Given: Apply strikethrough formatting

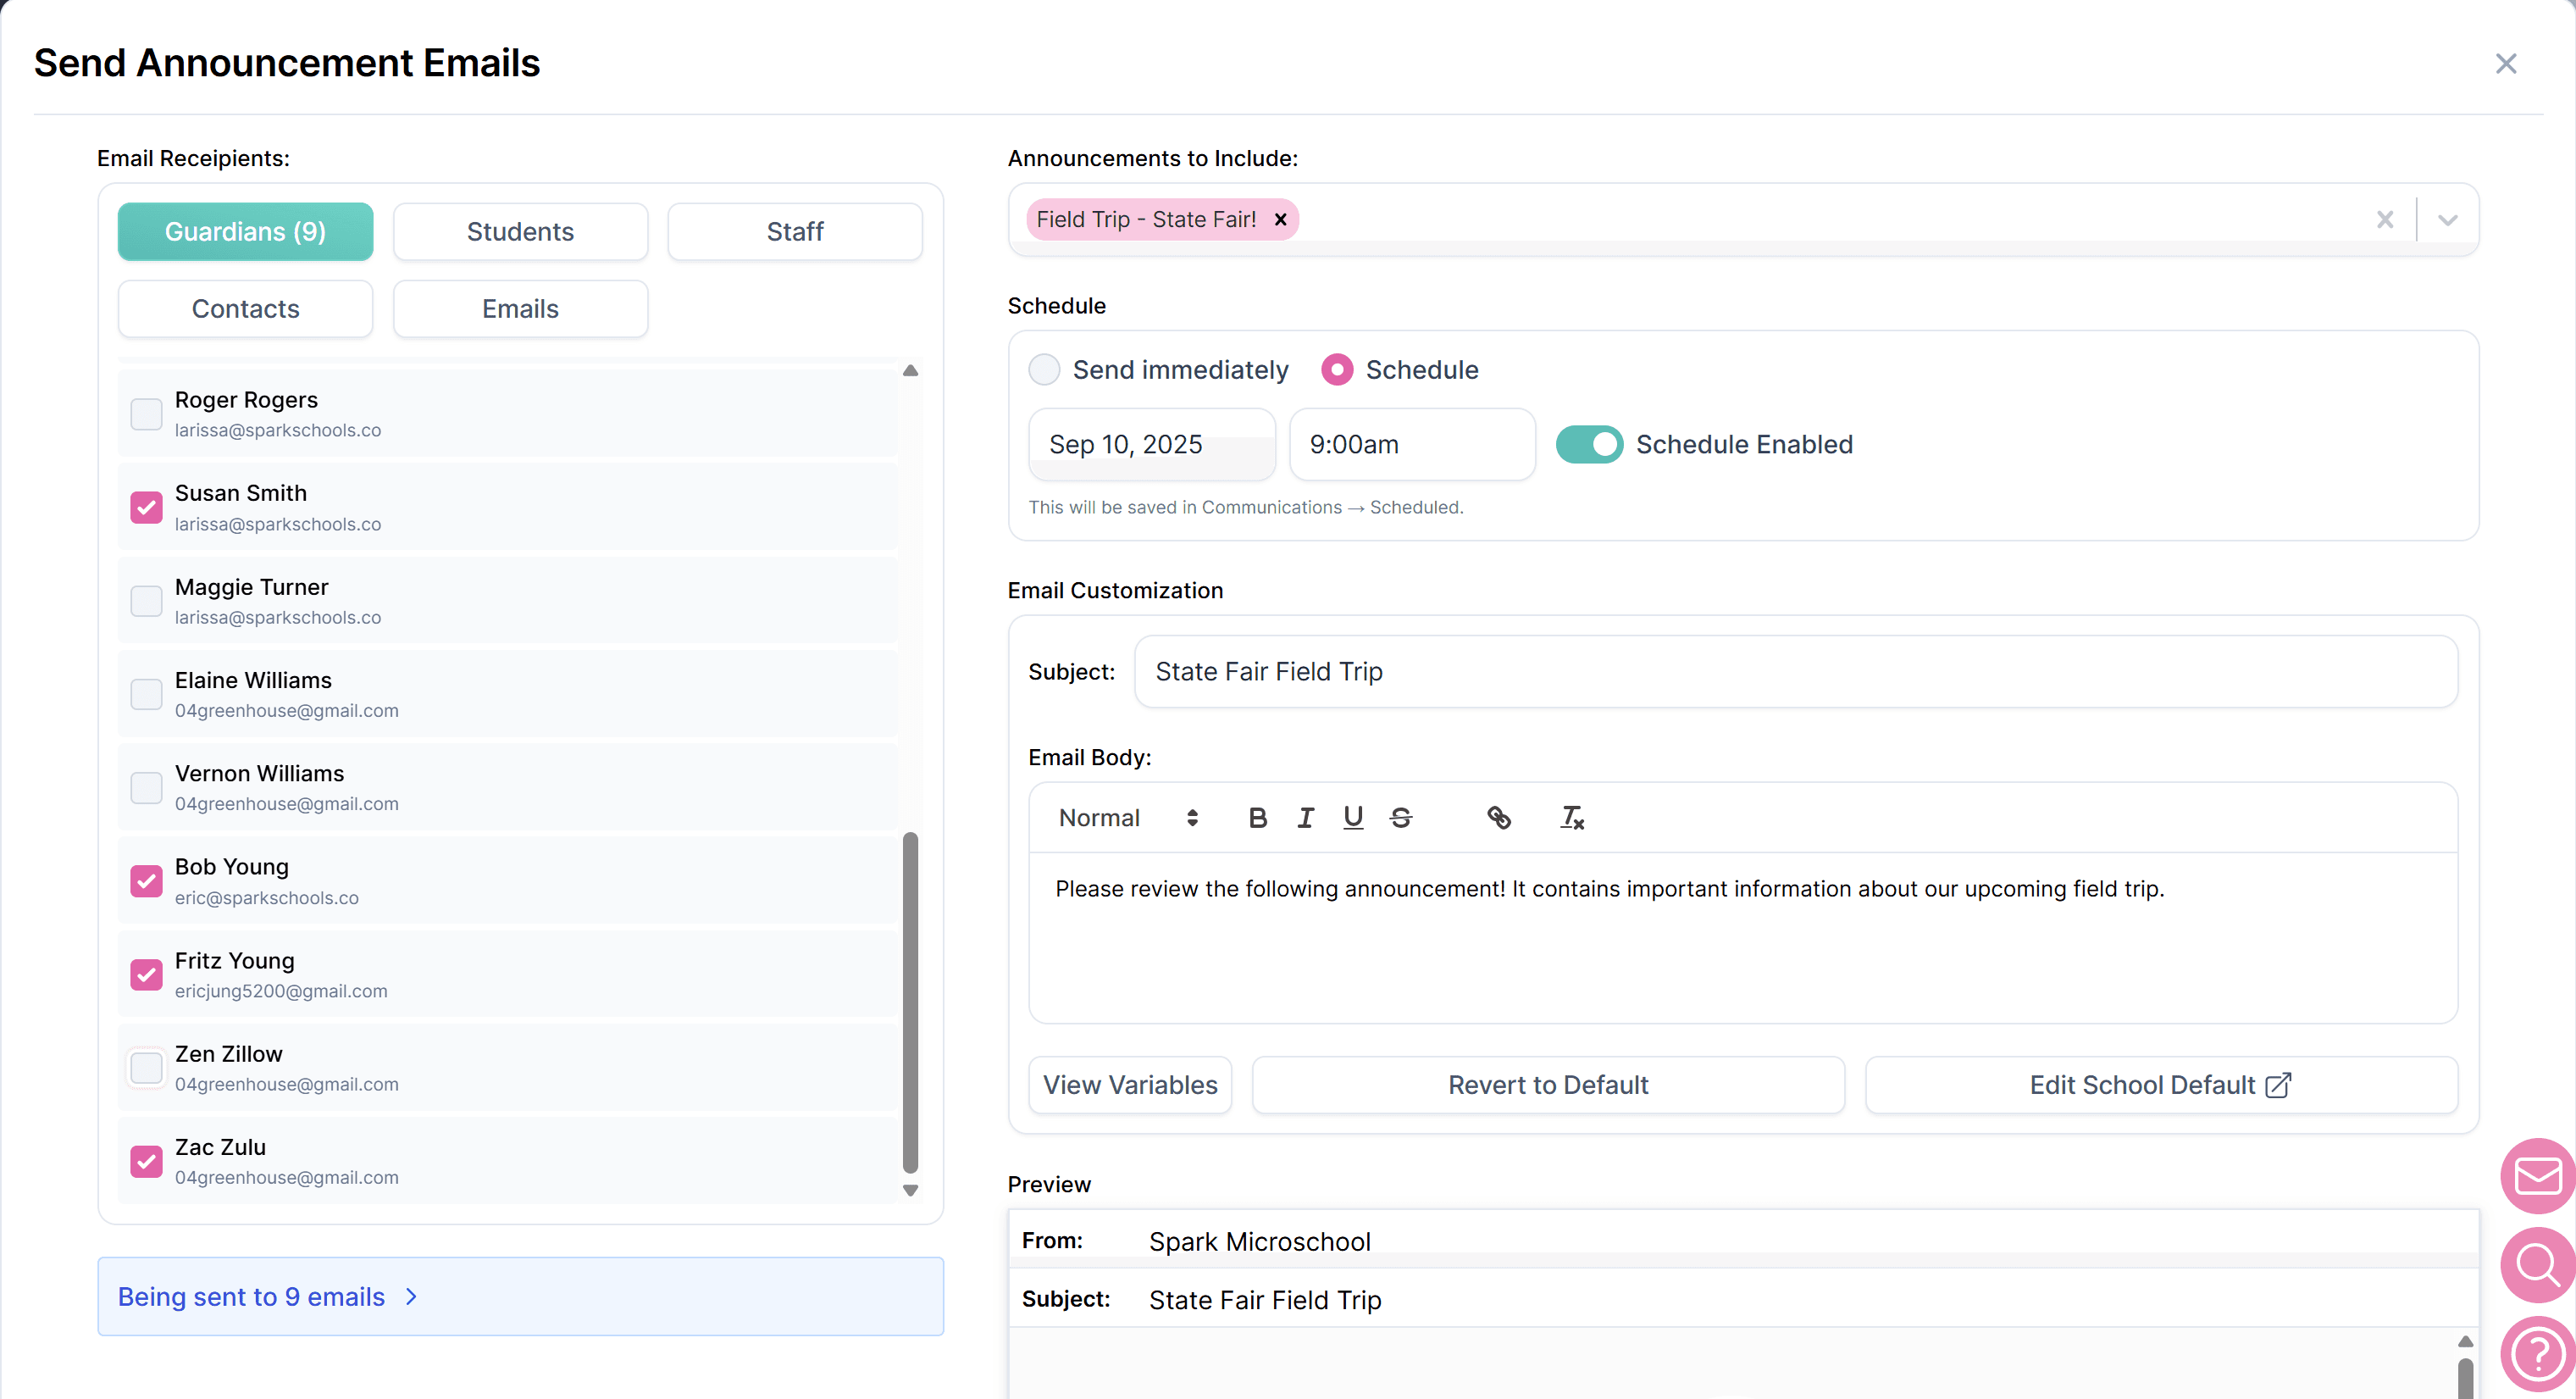Looking at the screenshot, I should (x=1401, y=818).
